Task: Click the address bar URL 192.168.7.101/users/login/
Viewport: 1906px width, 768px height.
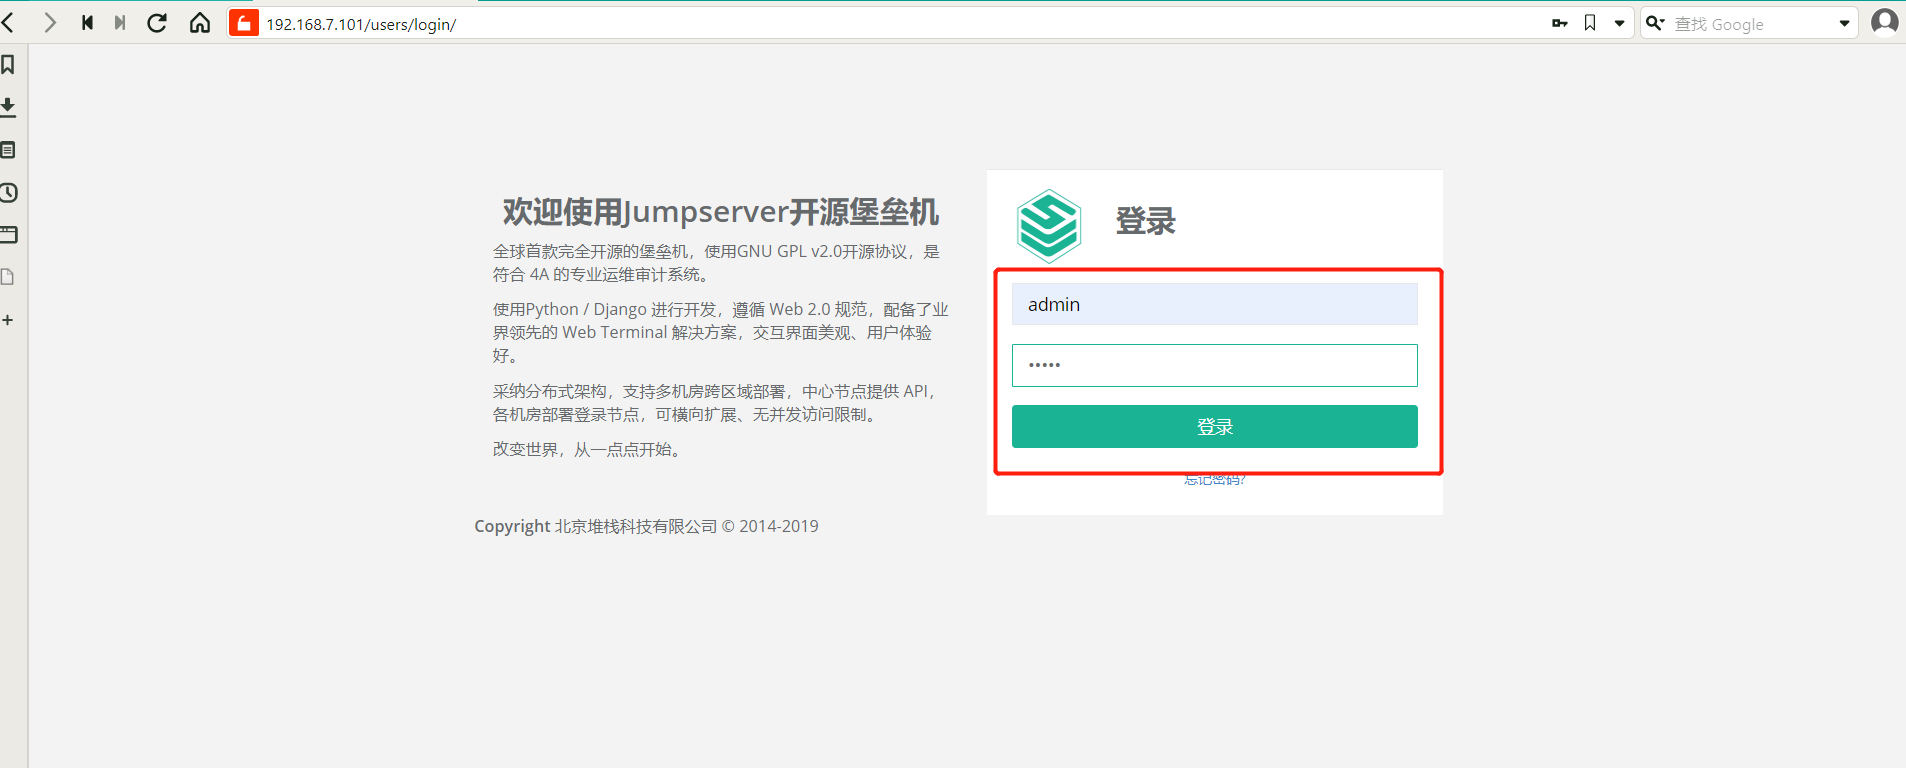Action: (361, 24)
